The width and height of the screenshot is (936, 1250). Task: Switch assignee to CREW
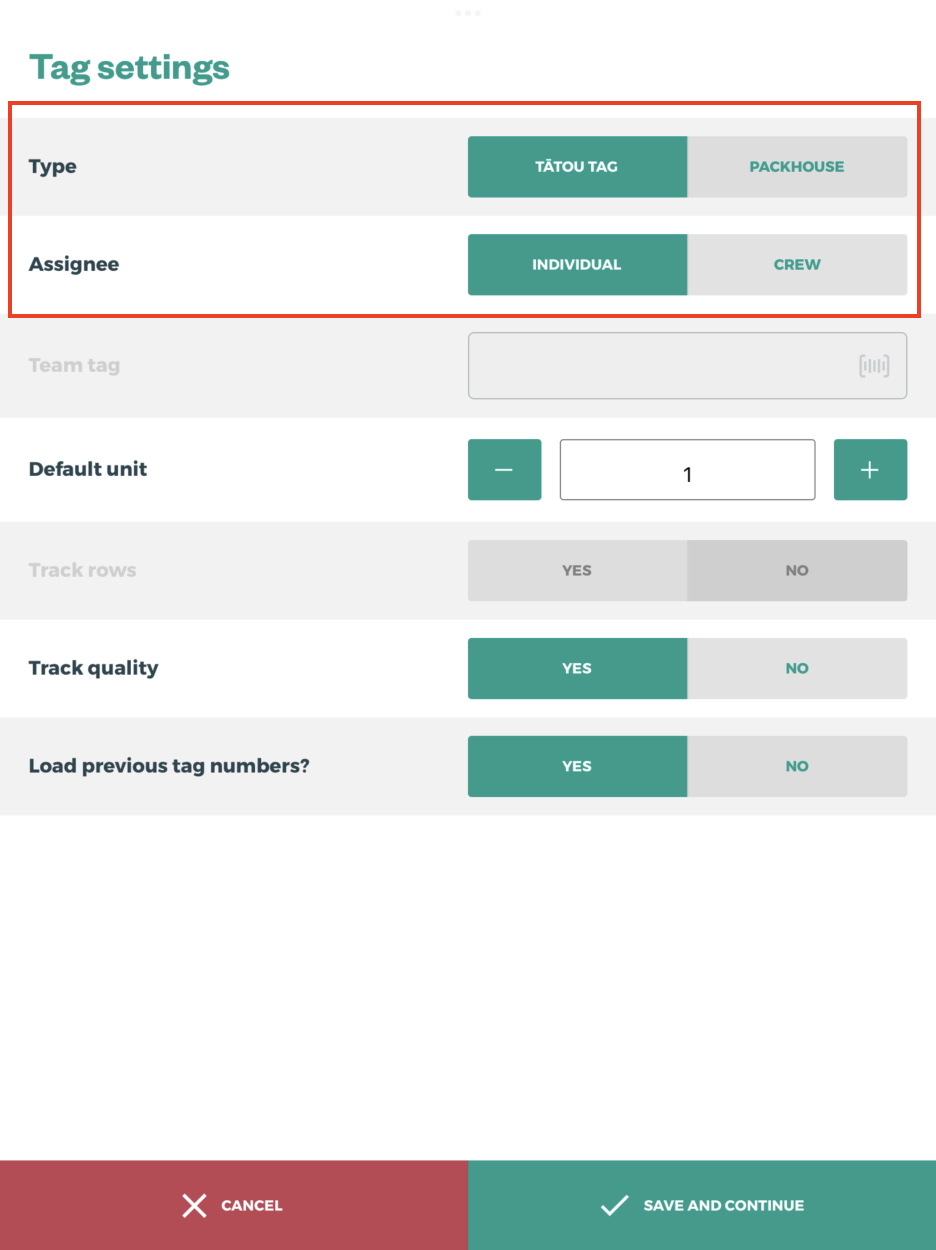coord(797,264)
